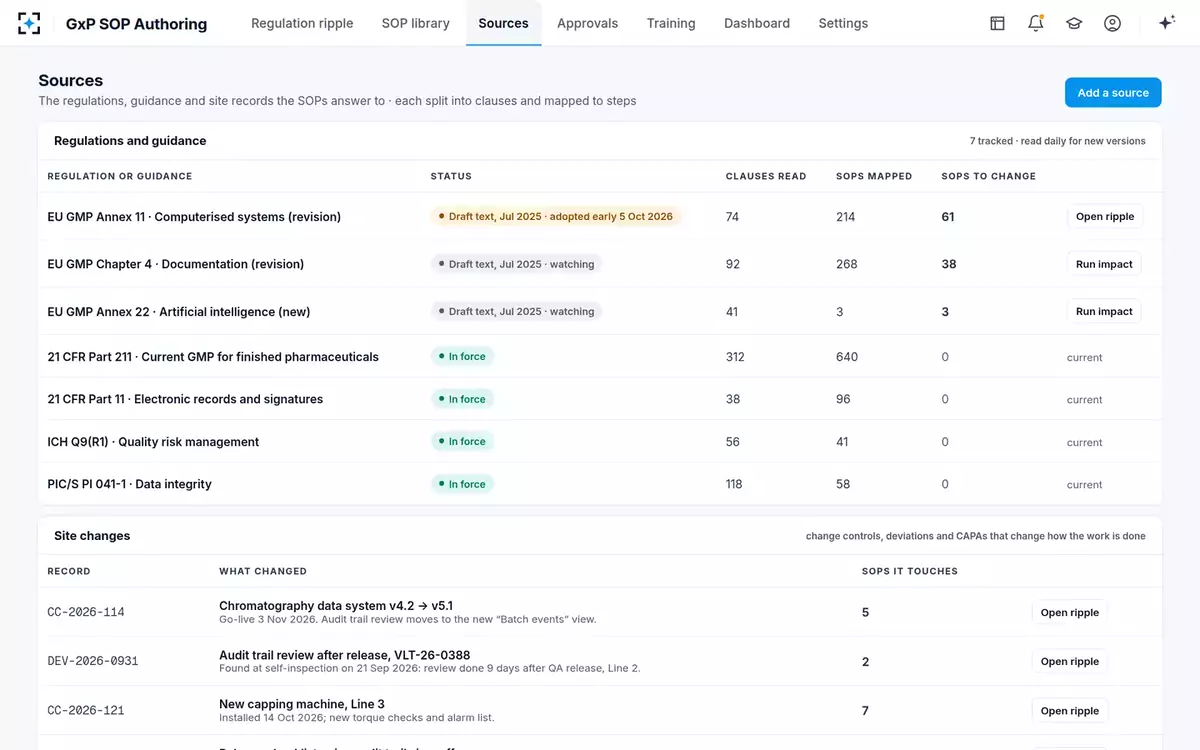Click the Site changes section heading
The height and width of the screenshot is (750, 1200).
(92, 536)
